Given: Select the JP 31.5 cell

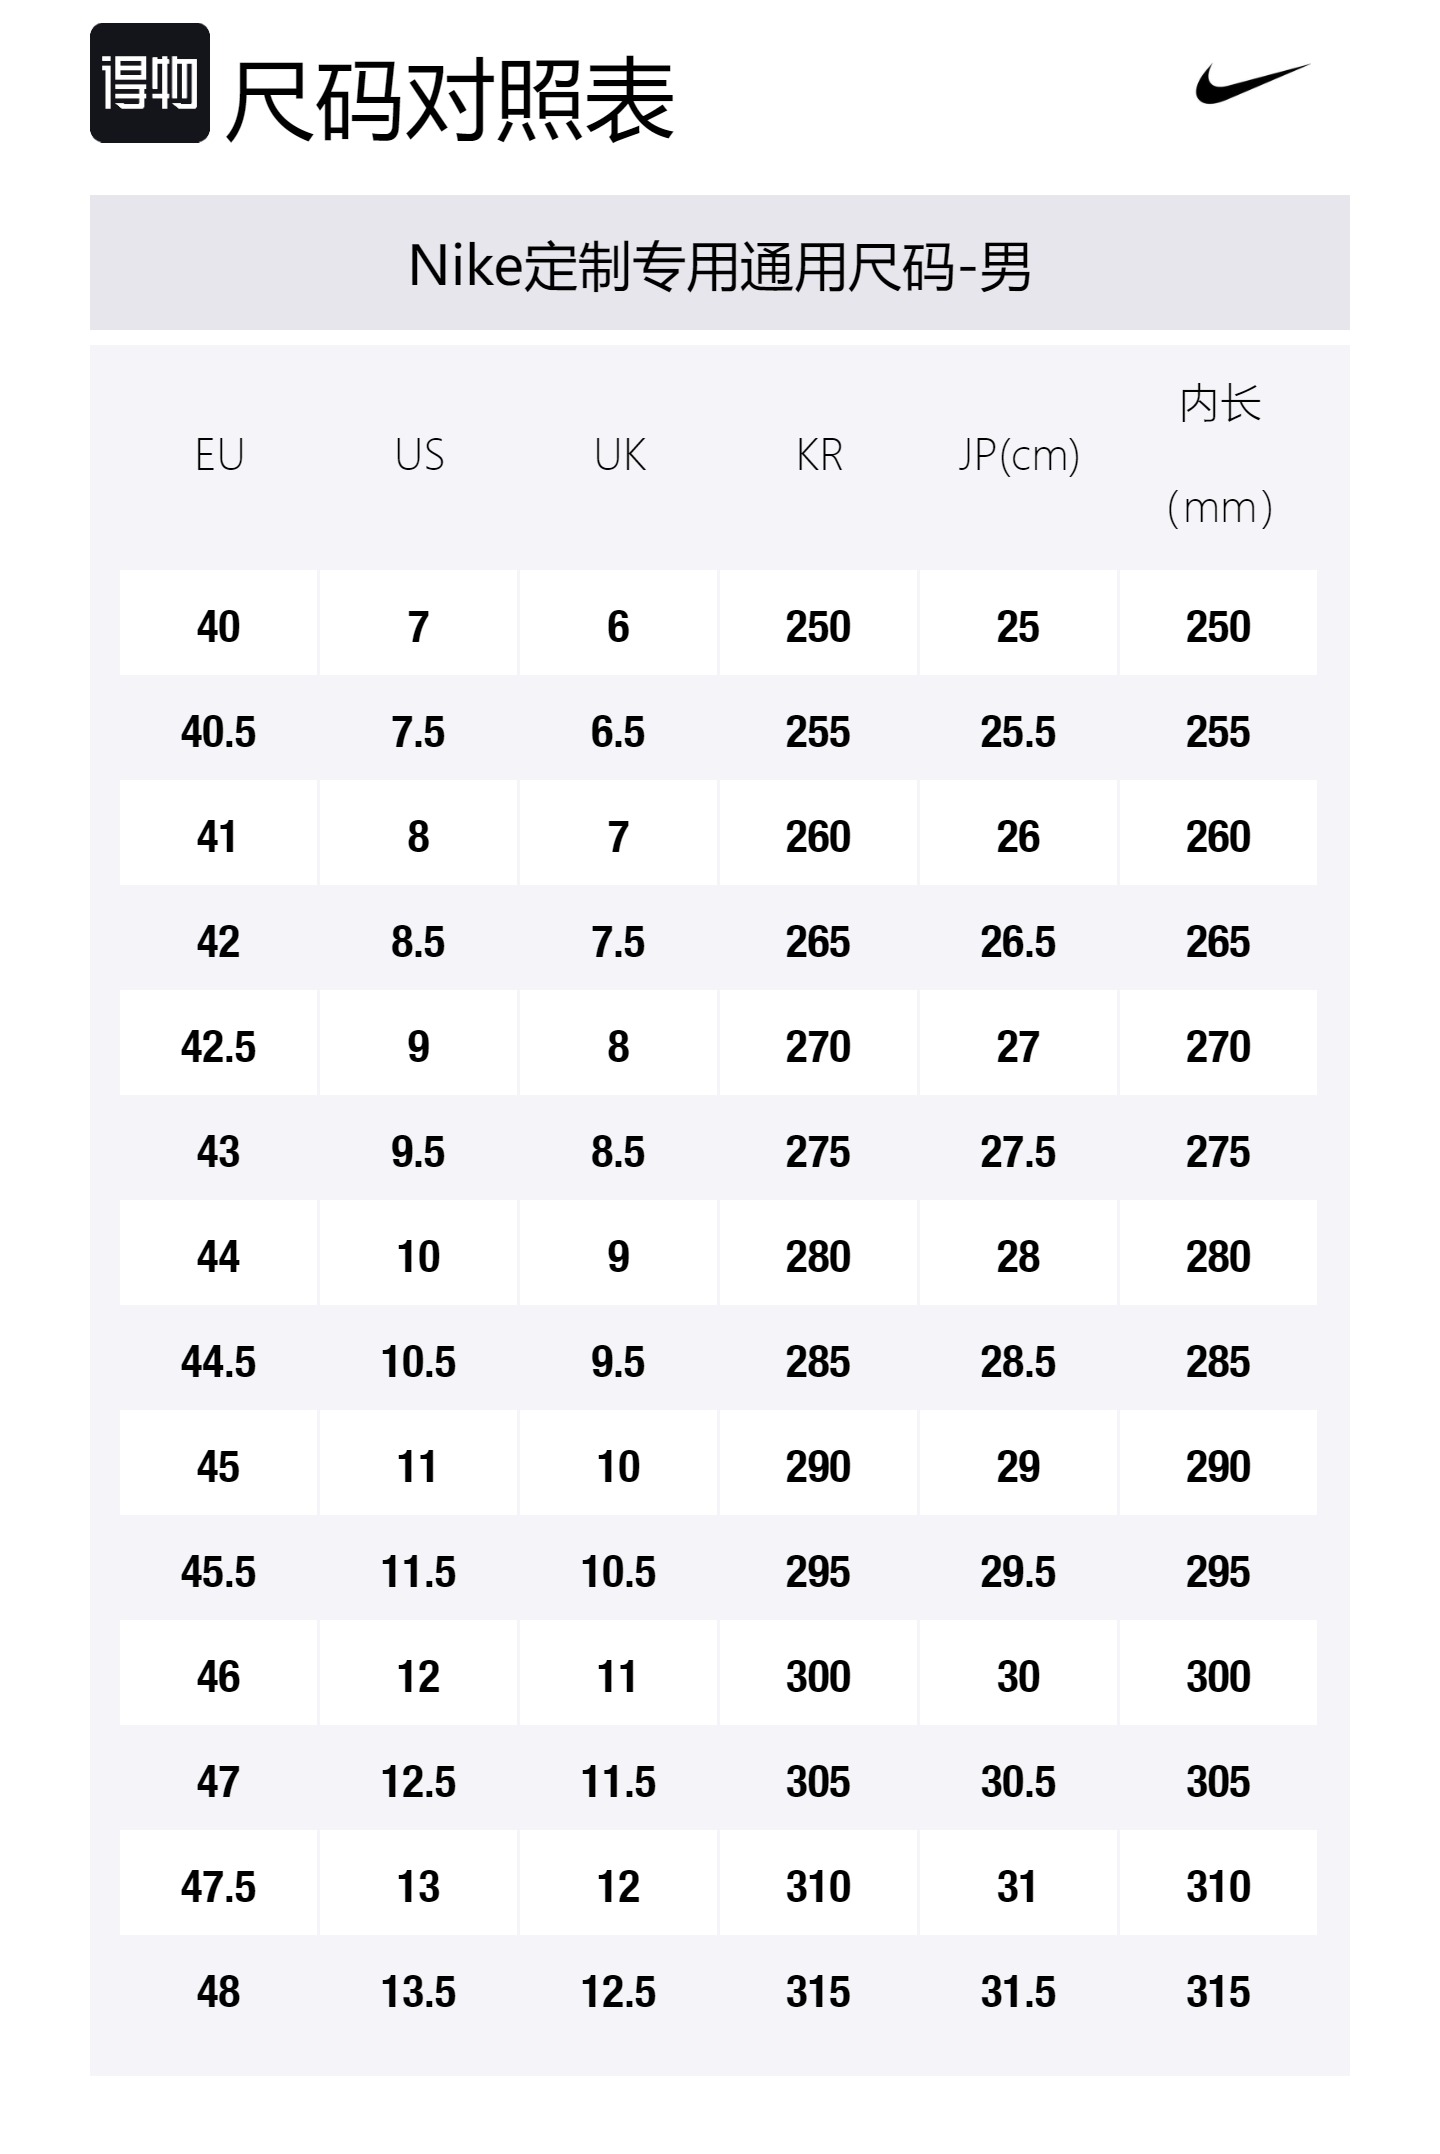Looking at the screenshot, I should click(1018, 1992).
